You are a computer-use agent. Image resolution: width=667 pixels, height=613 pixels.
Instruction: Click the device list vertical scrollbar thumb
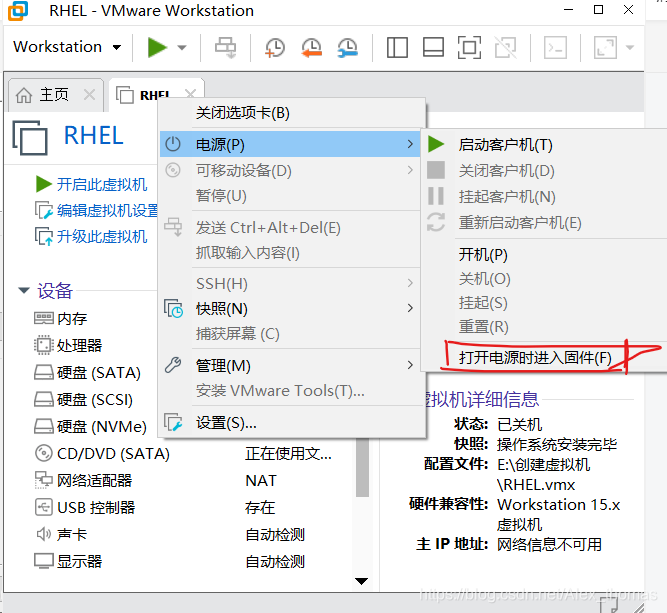pyautogui.click(x=362, y=467)
